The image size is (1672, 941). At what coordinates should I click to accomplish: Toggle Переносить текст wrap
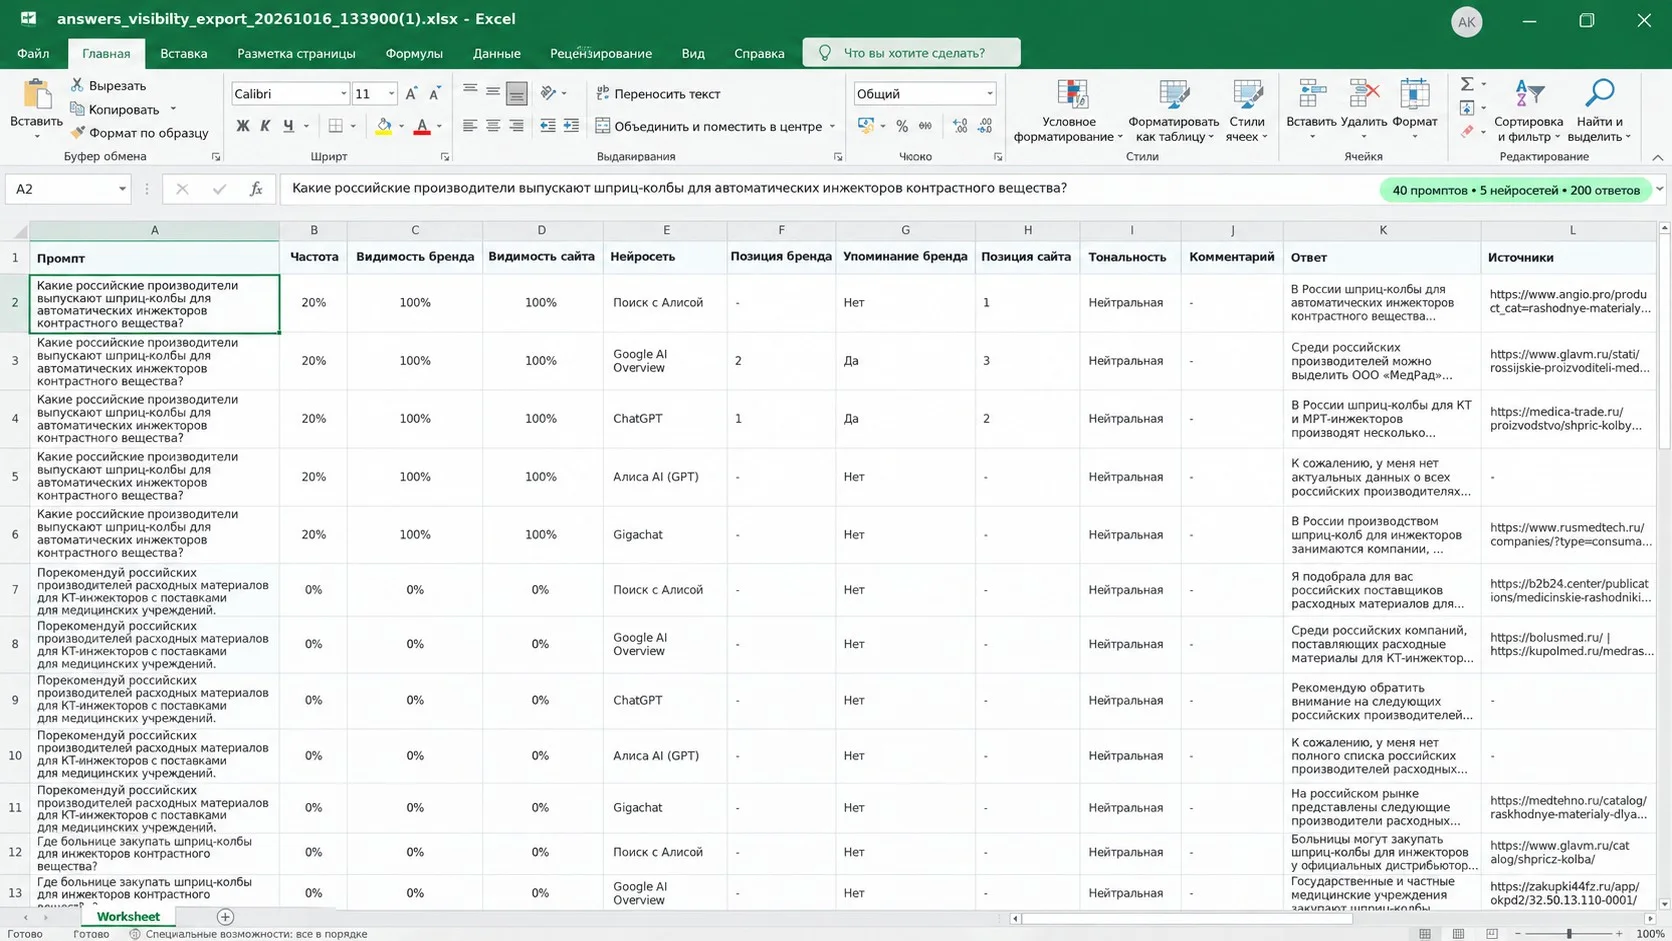coord(658,93)
